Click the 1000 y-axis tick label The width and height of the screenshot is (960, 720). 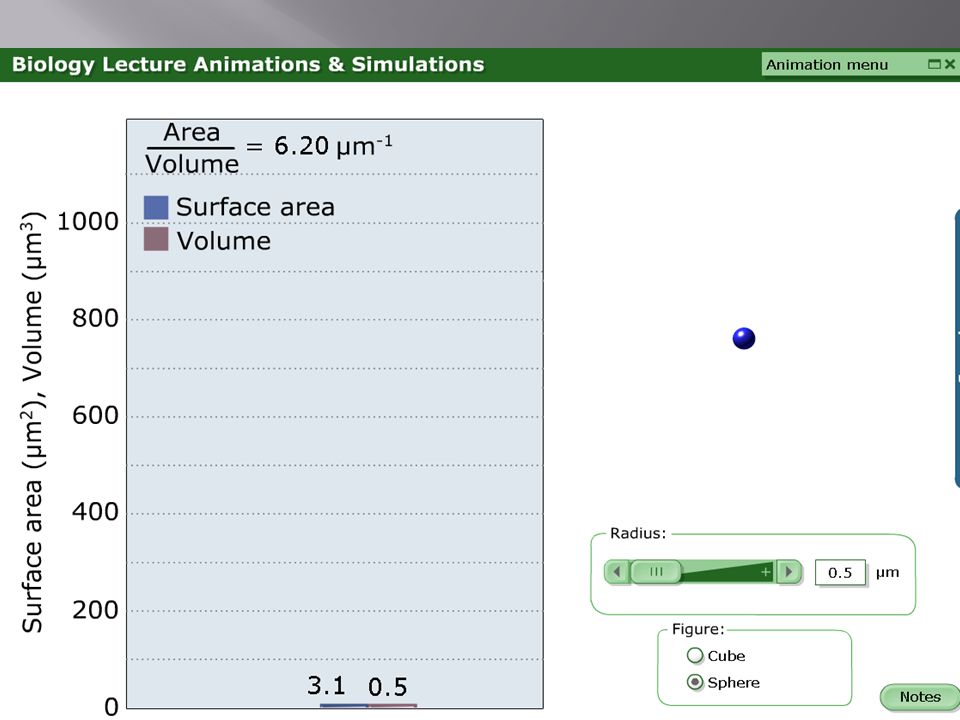coord(88,222)
